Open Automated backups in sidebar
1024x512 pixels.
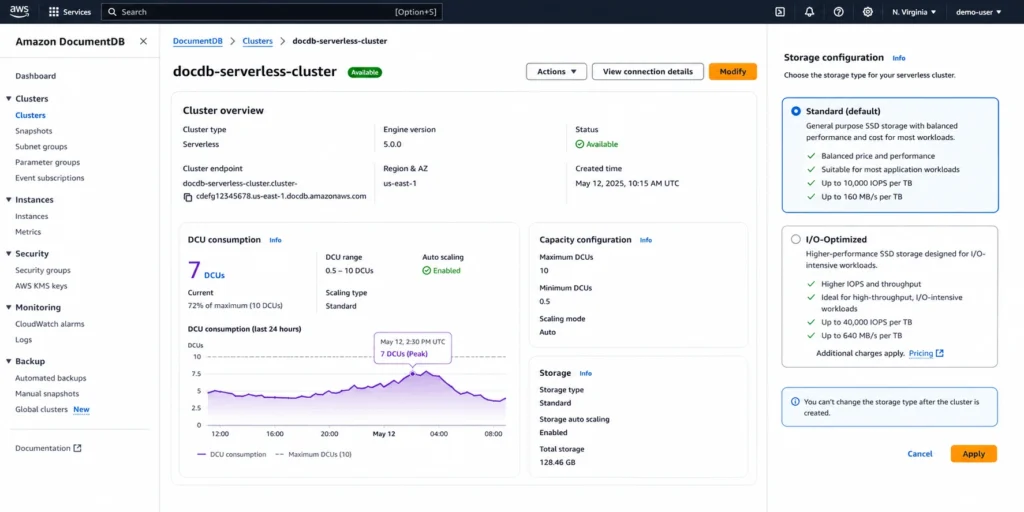coord(50,378)
